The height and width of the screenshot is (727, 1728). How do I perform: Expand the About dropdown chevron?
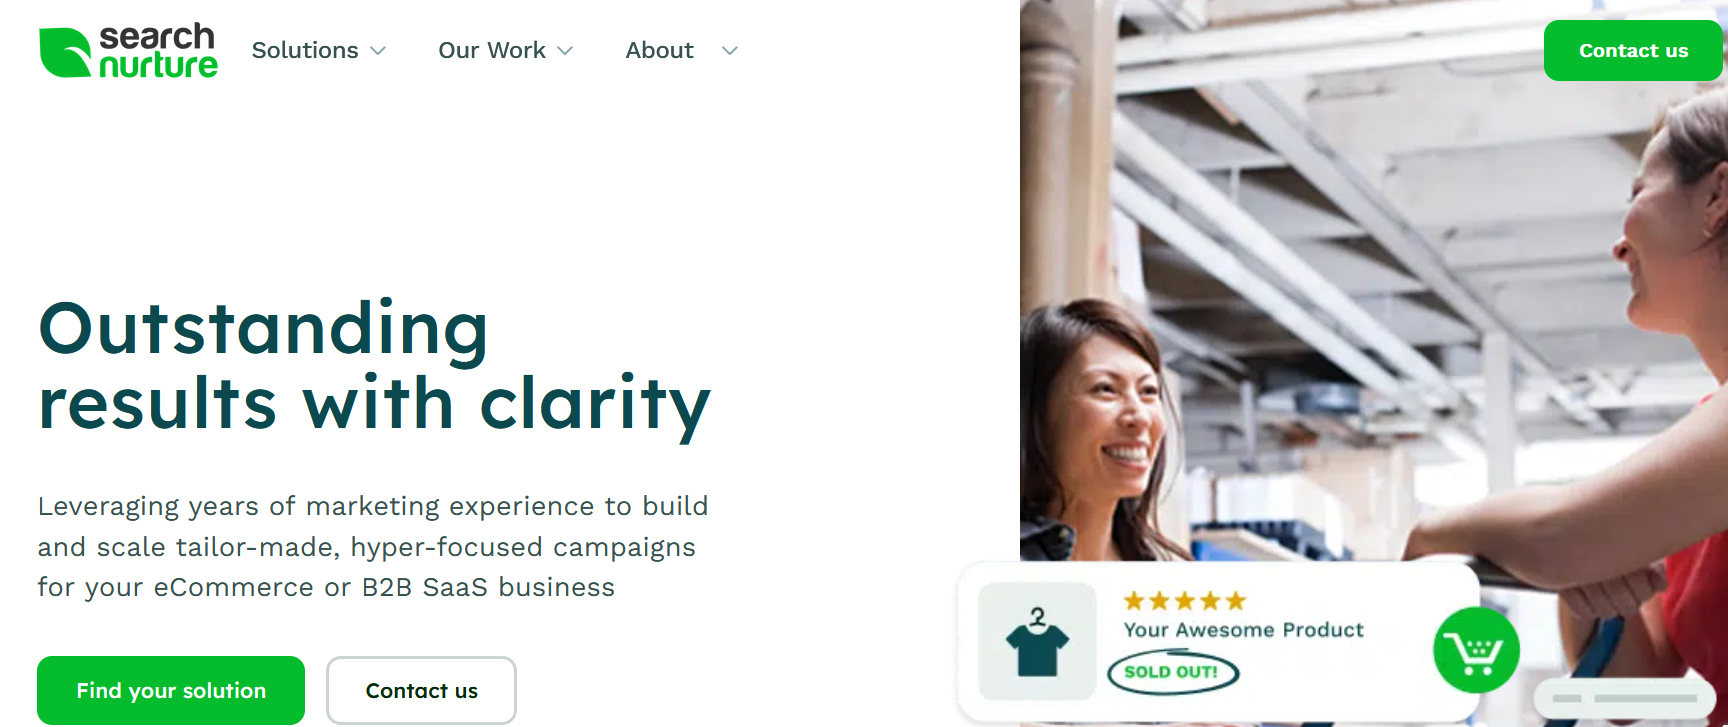730,51
